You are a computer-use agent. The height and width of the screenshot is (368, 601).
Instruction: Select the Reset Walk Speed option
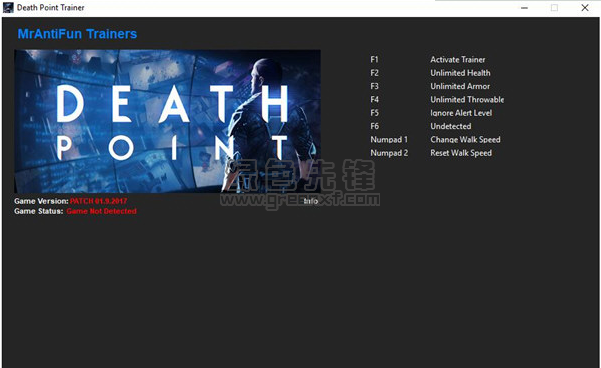coord(461,153)
